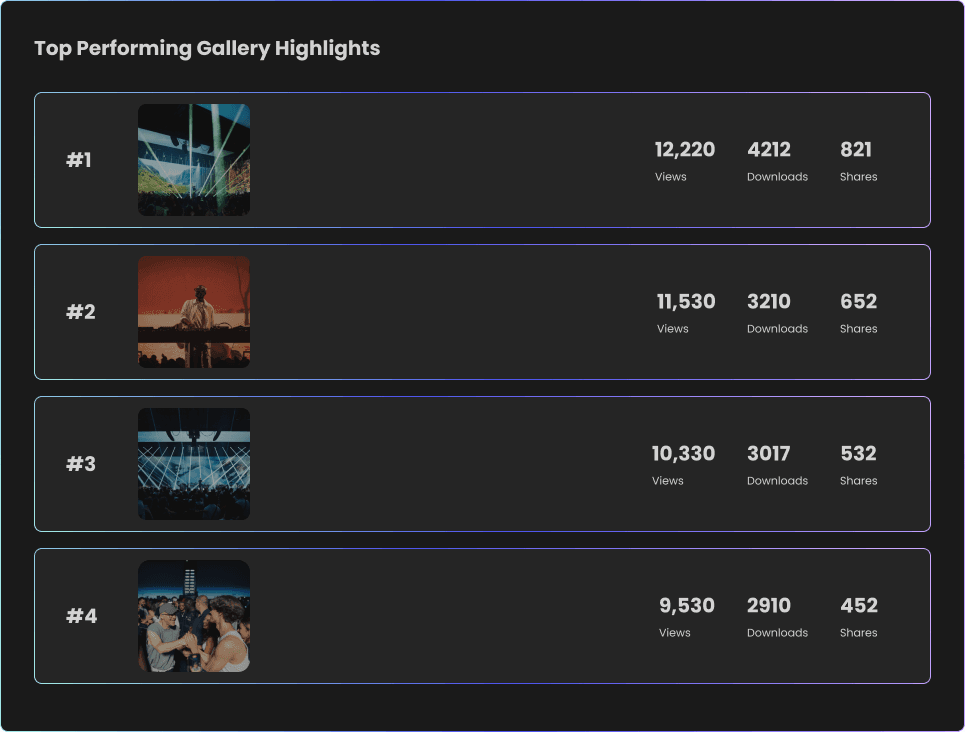Open the #2 highlight card
965x732 pixels.
[x=483, y=312]
